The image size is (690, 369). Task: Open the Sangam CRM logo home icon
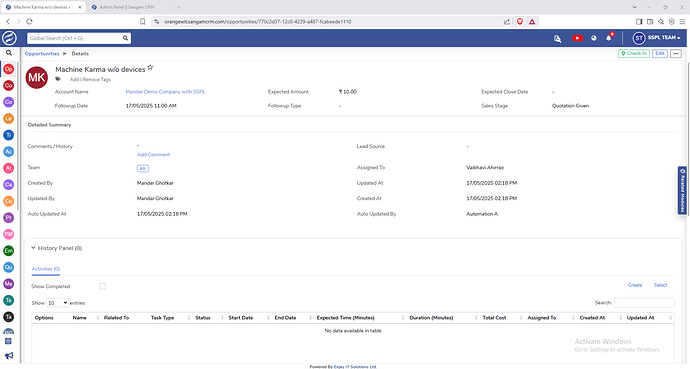9,38
